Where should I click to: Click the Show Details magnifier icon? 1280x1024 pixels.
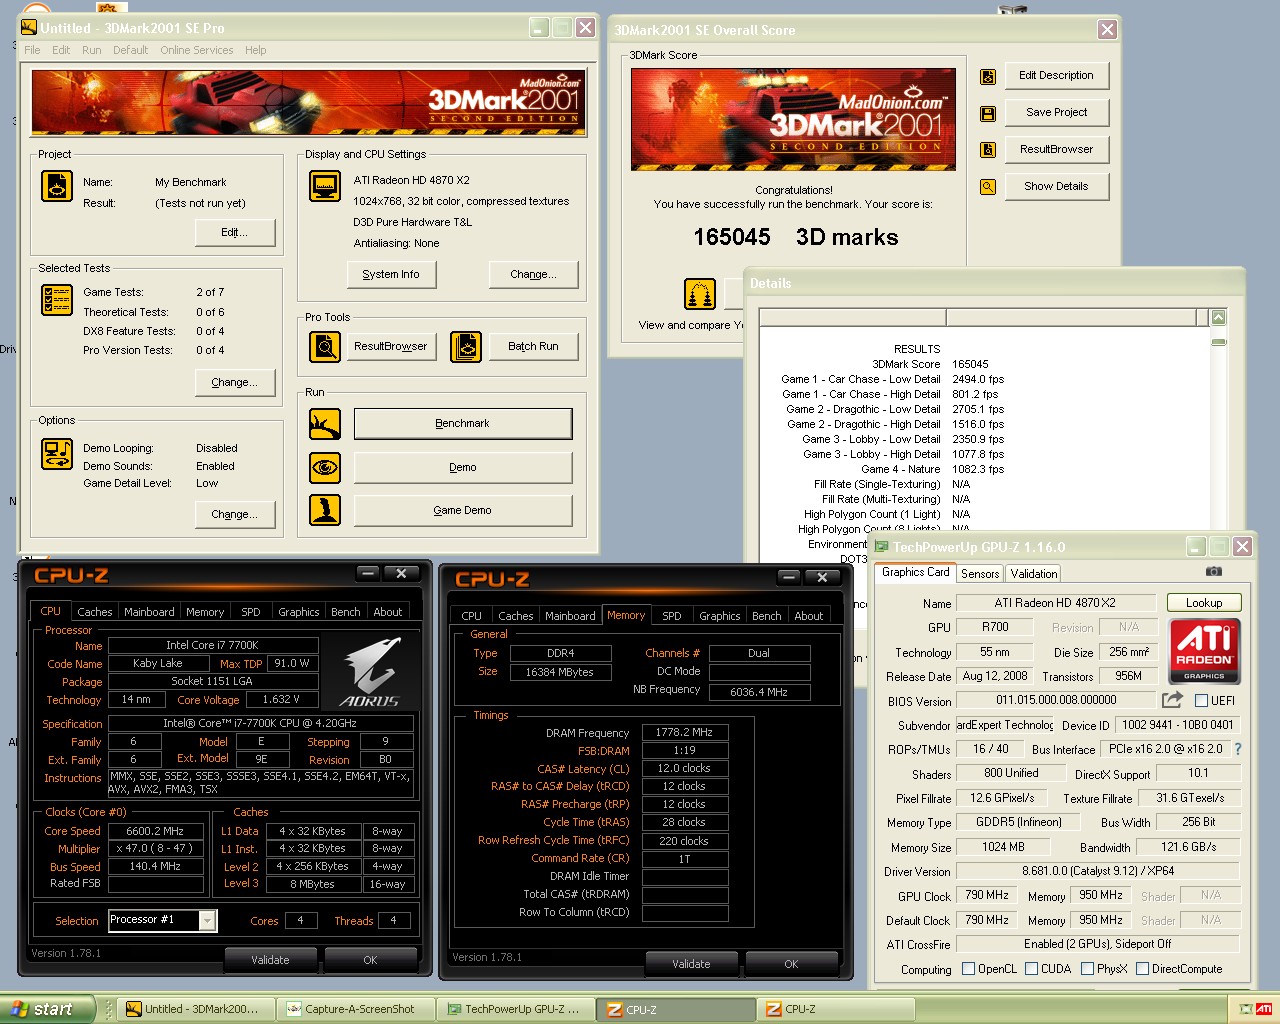pos(988,187)
